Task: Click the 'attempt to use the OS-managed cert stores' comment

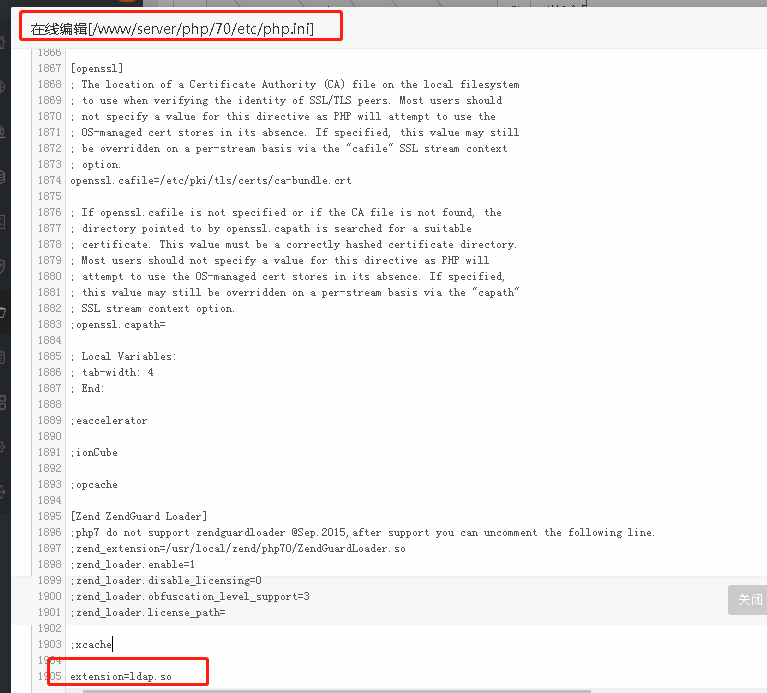Action: 288,276
